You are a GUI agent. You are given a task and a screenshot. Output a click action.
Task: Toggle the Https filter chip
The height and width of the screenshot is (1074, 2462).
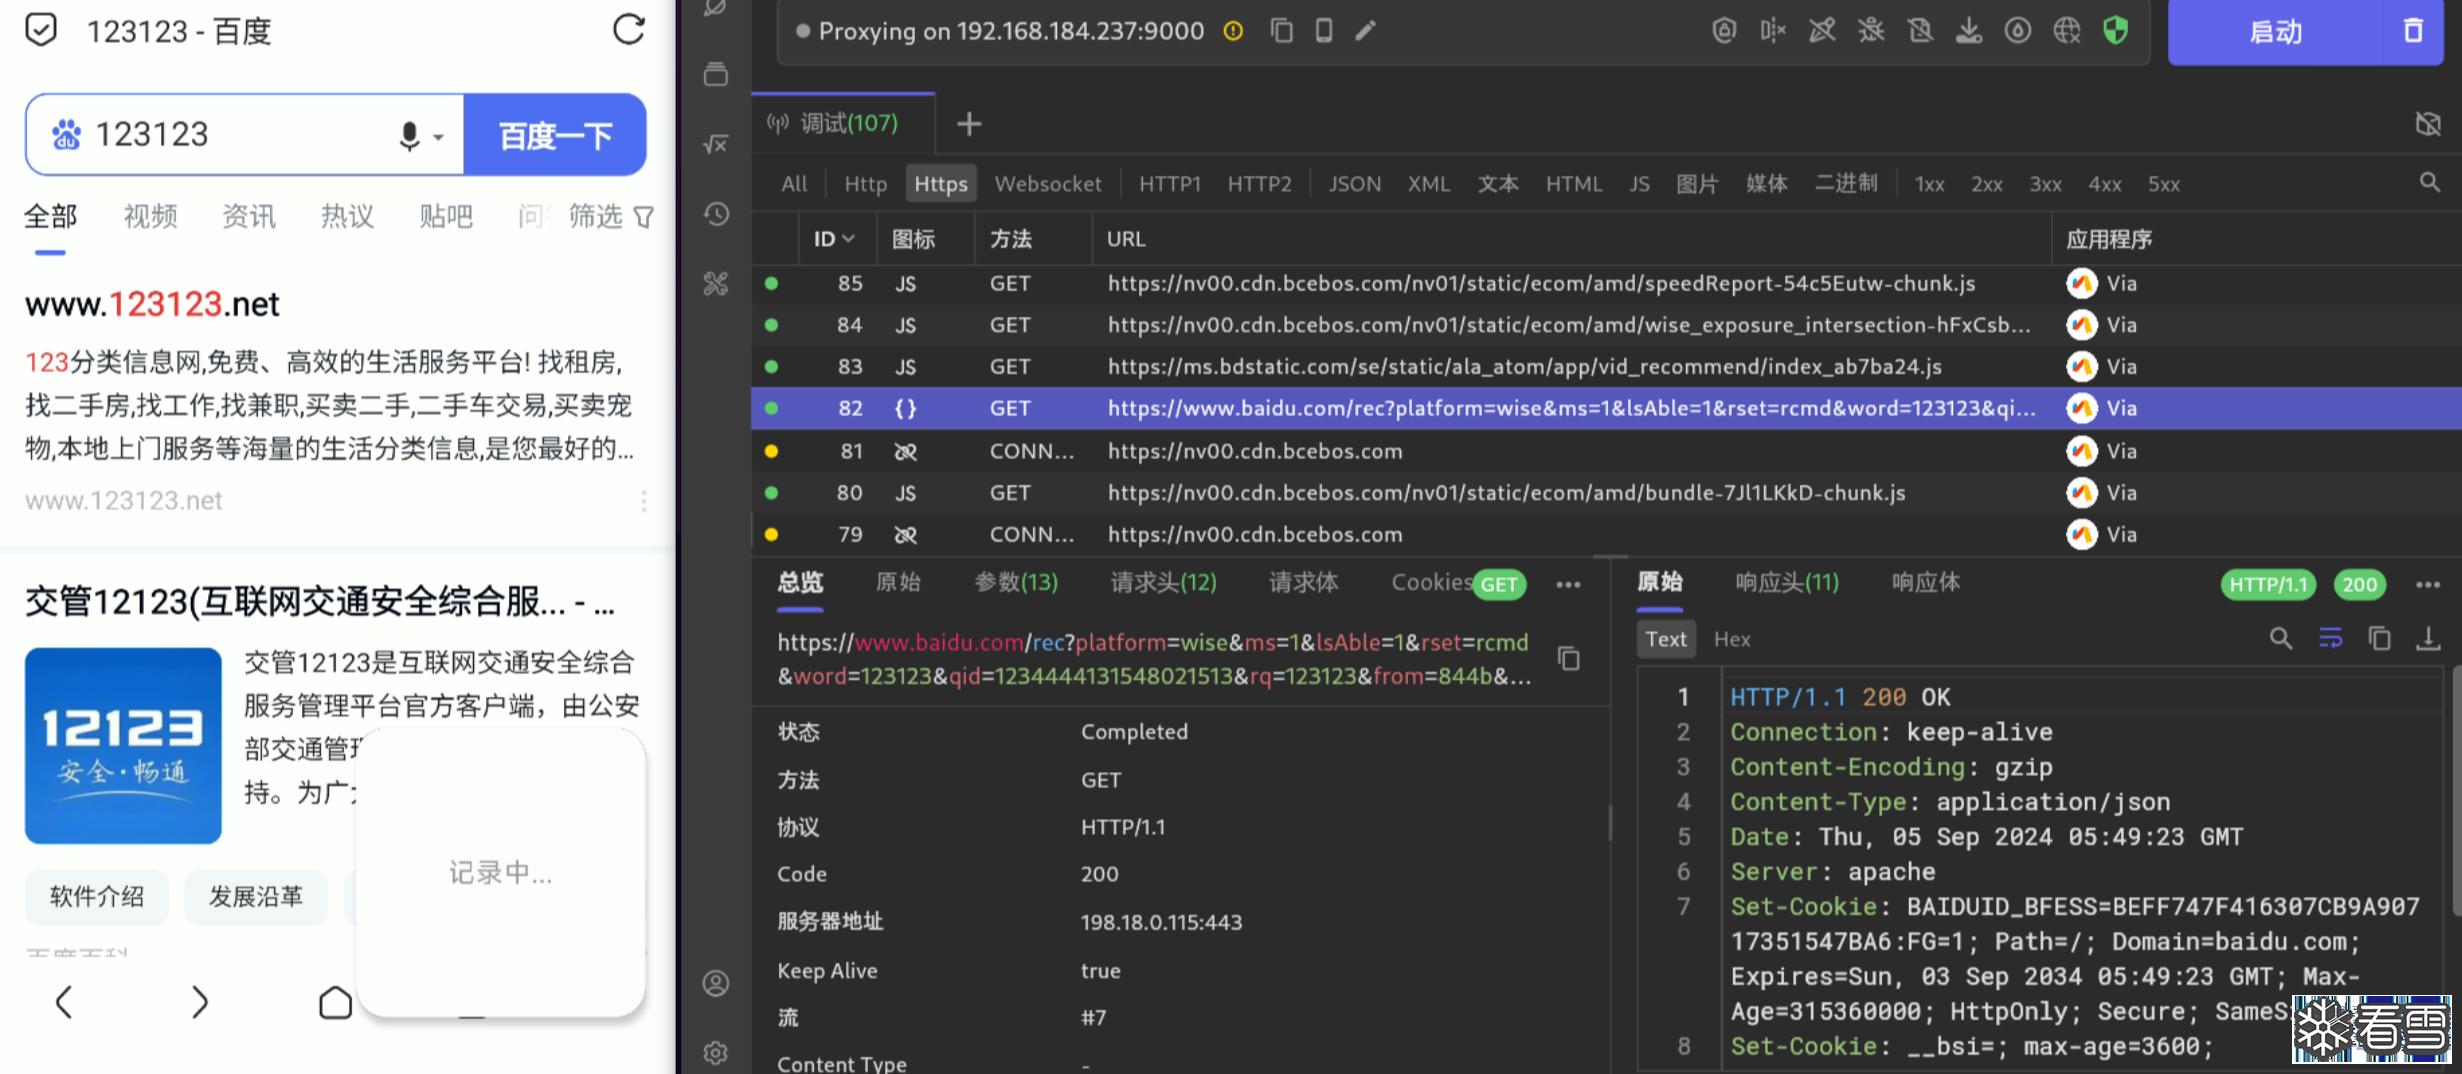(x=941, y=184)
